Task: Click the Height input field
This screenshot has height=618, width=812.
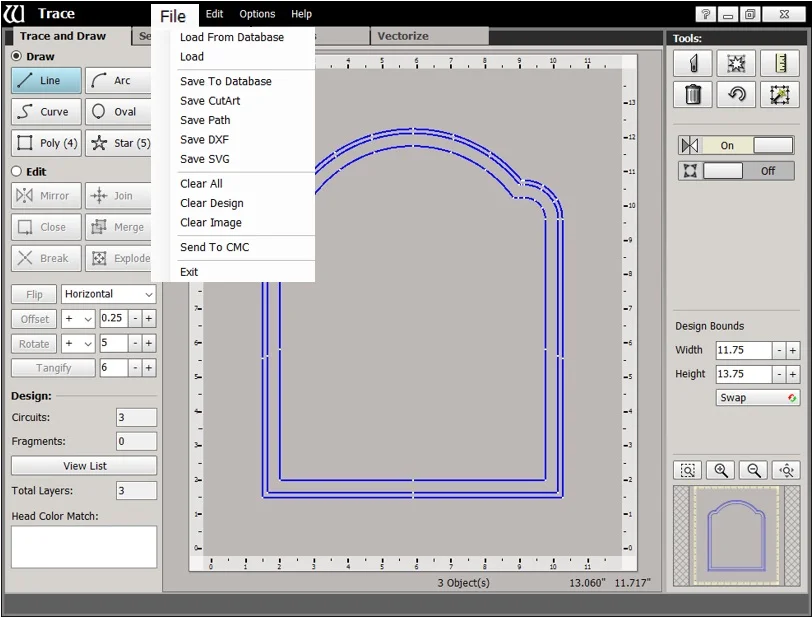Action: tap(744, 374)
